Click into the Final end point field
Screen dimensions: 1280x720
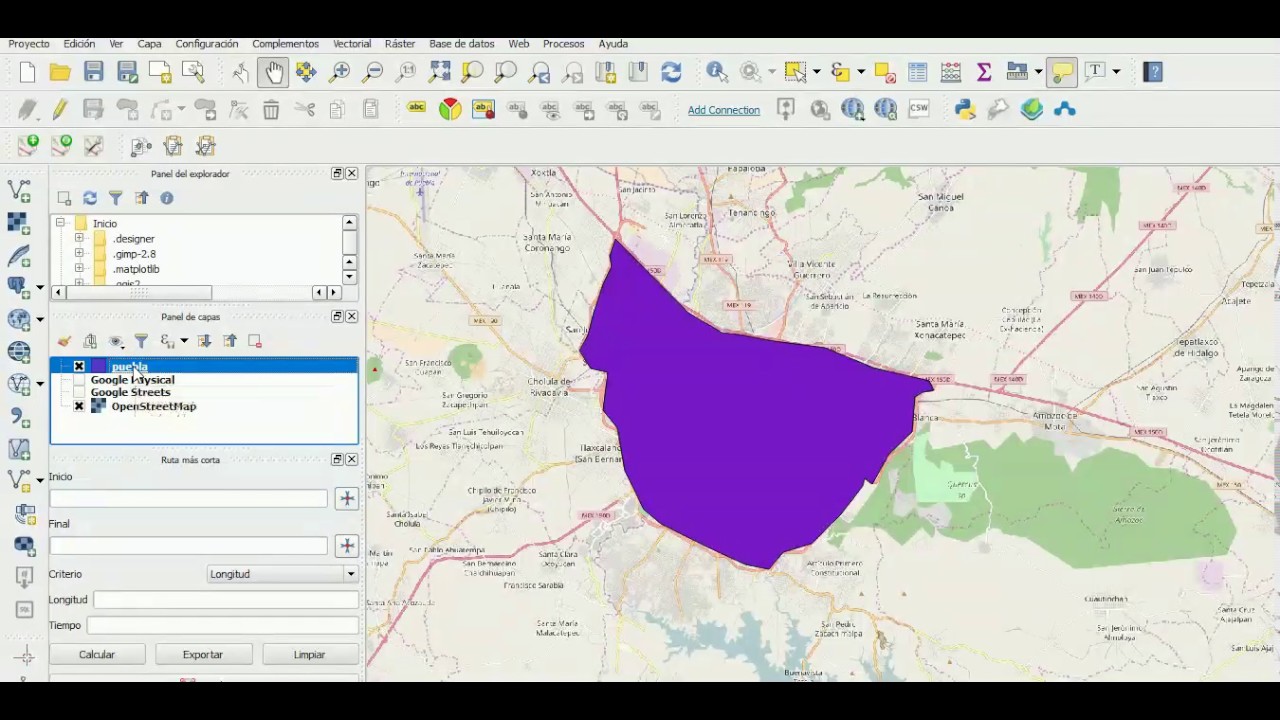click(x=188, y=545)
